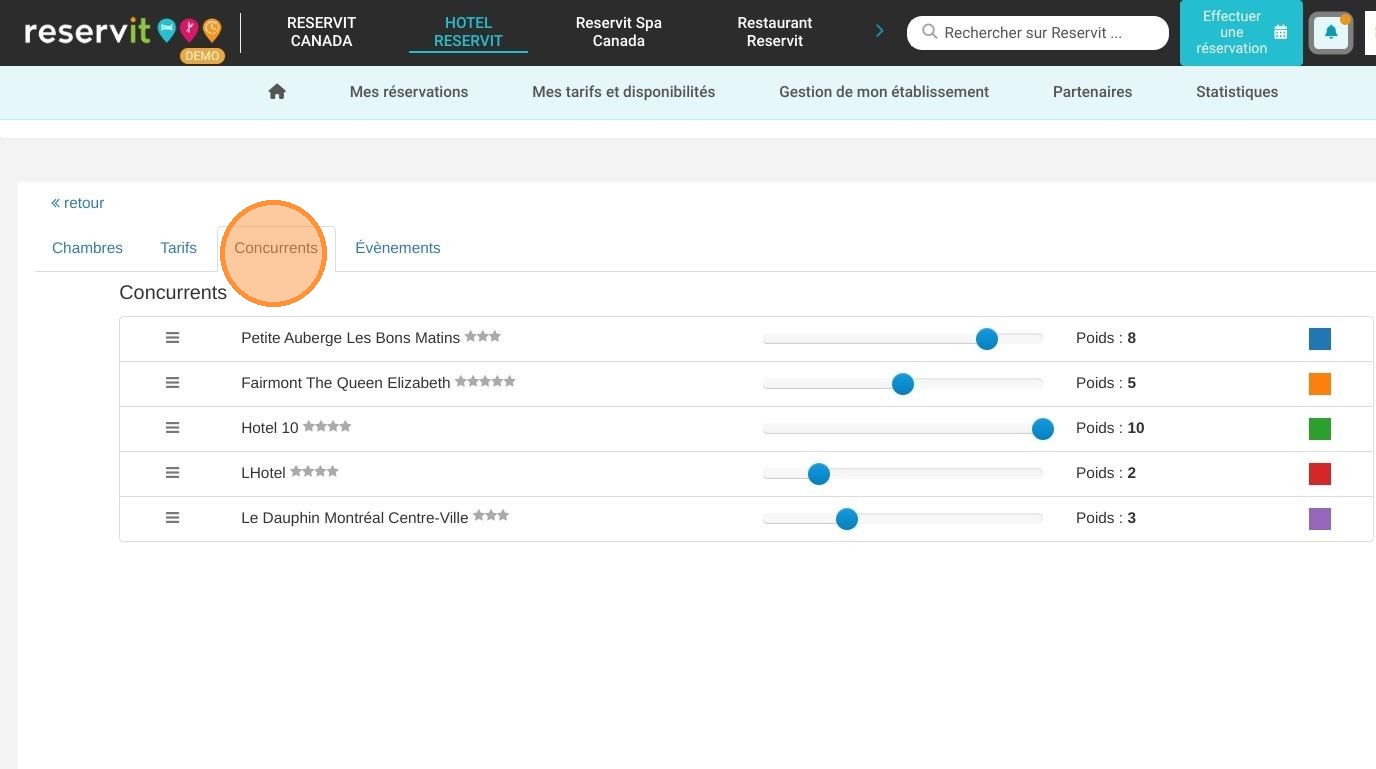Image resolution: width=1376 pixels, height=769 pixels.
Task: Click Effectuer une réservation button
Action: coord(1241,32)
